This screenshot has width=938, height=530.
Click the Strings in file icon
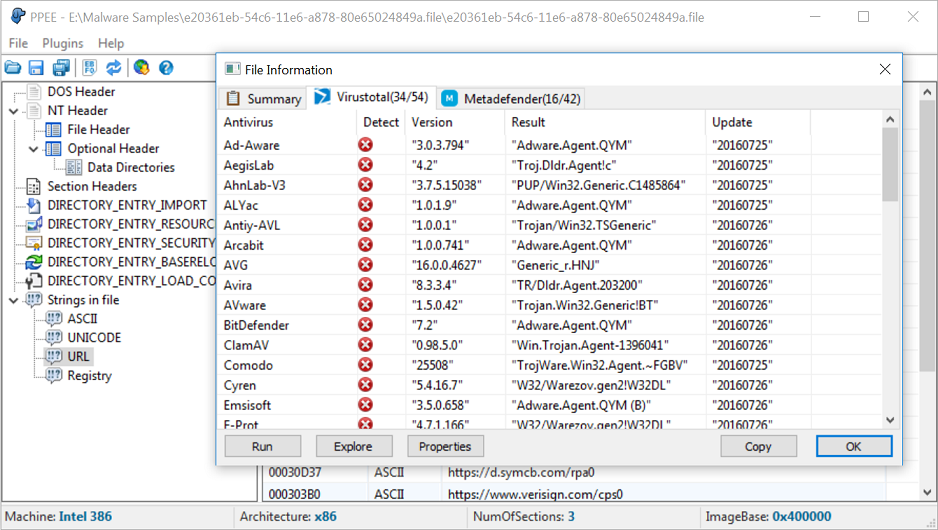(x=34, y=300)
